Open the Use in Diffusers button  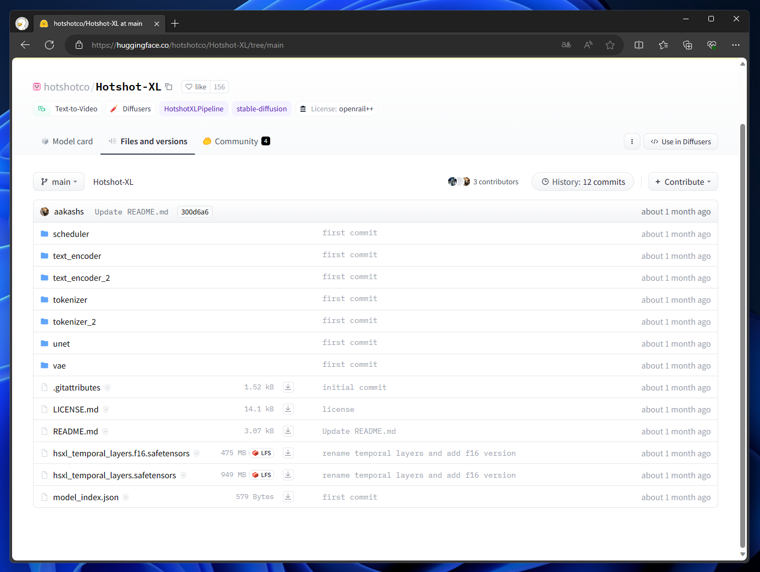pos(681,142)
